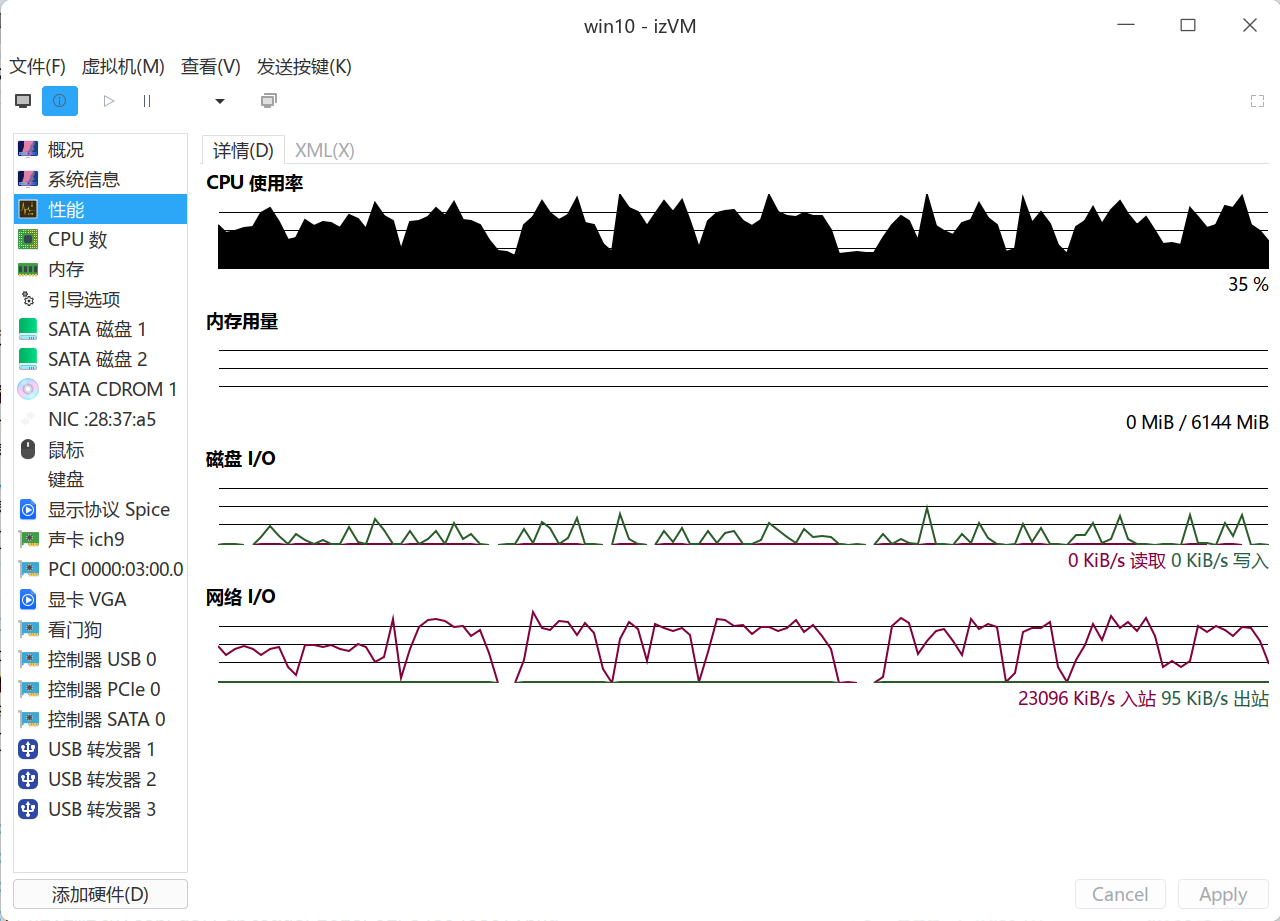Click the 内存用量 heading
The image size is (1280, 921).
242,321
